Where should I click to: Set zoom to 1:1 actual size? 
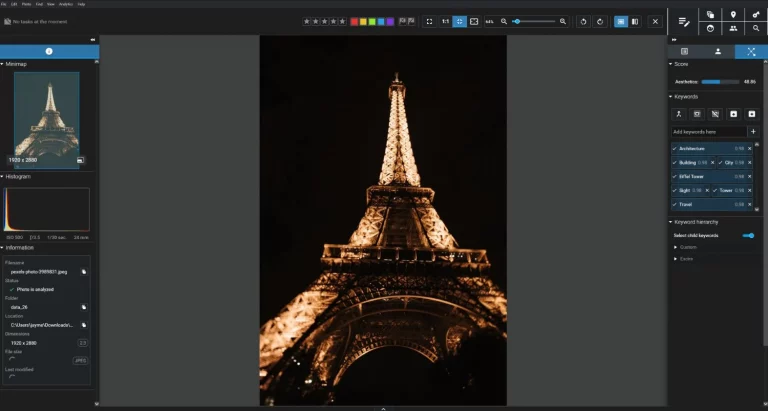coord(445,21)
